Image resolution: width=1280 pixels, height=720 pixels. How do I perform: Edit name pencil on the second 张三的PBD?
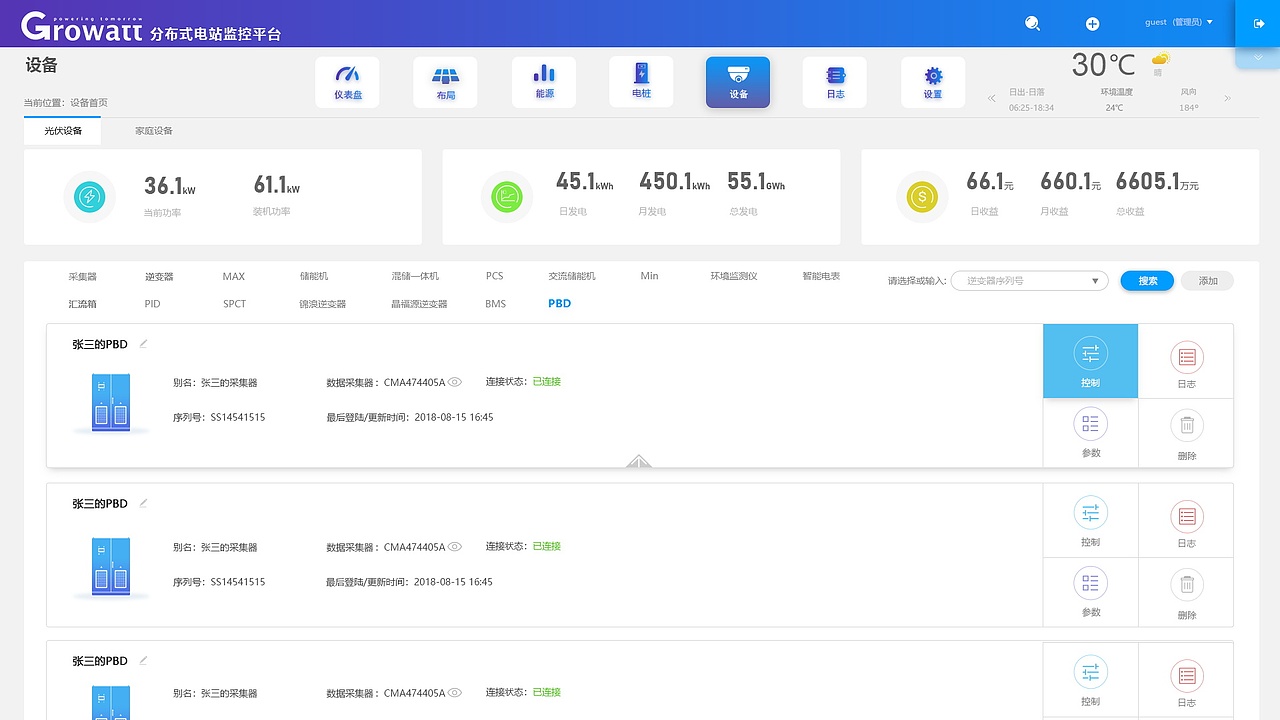click(143, 503)
